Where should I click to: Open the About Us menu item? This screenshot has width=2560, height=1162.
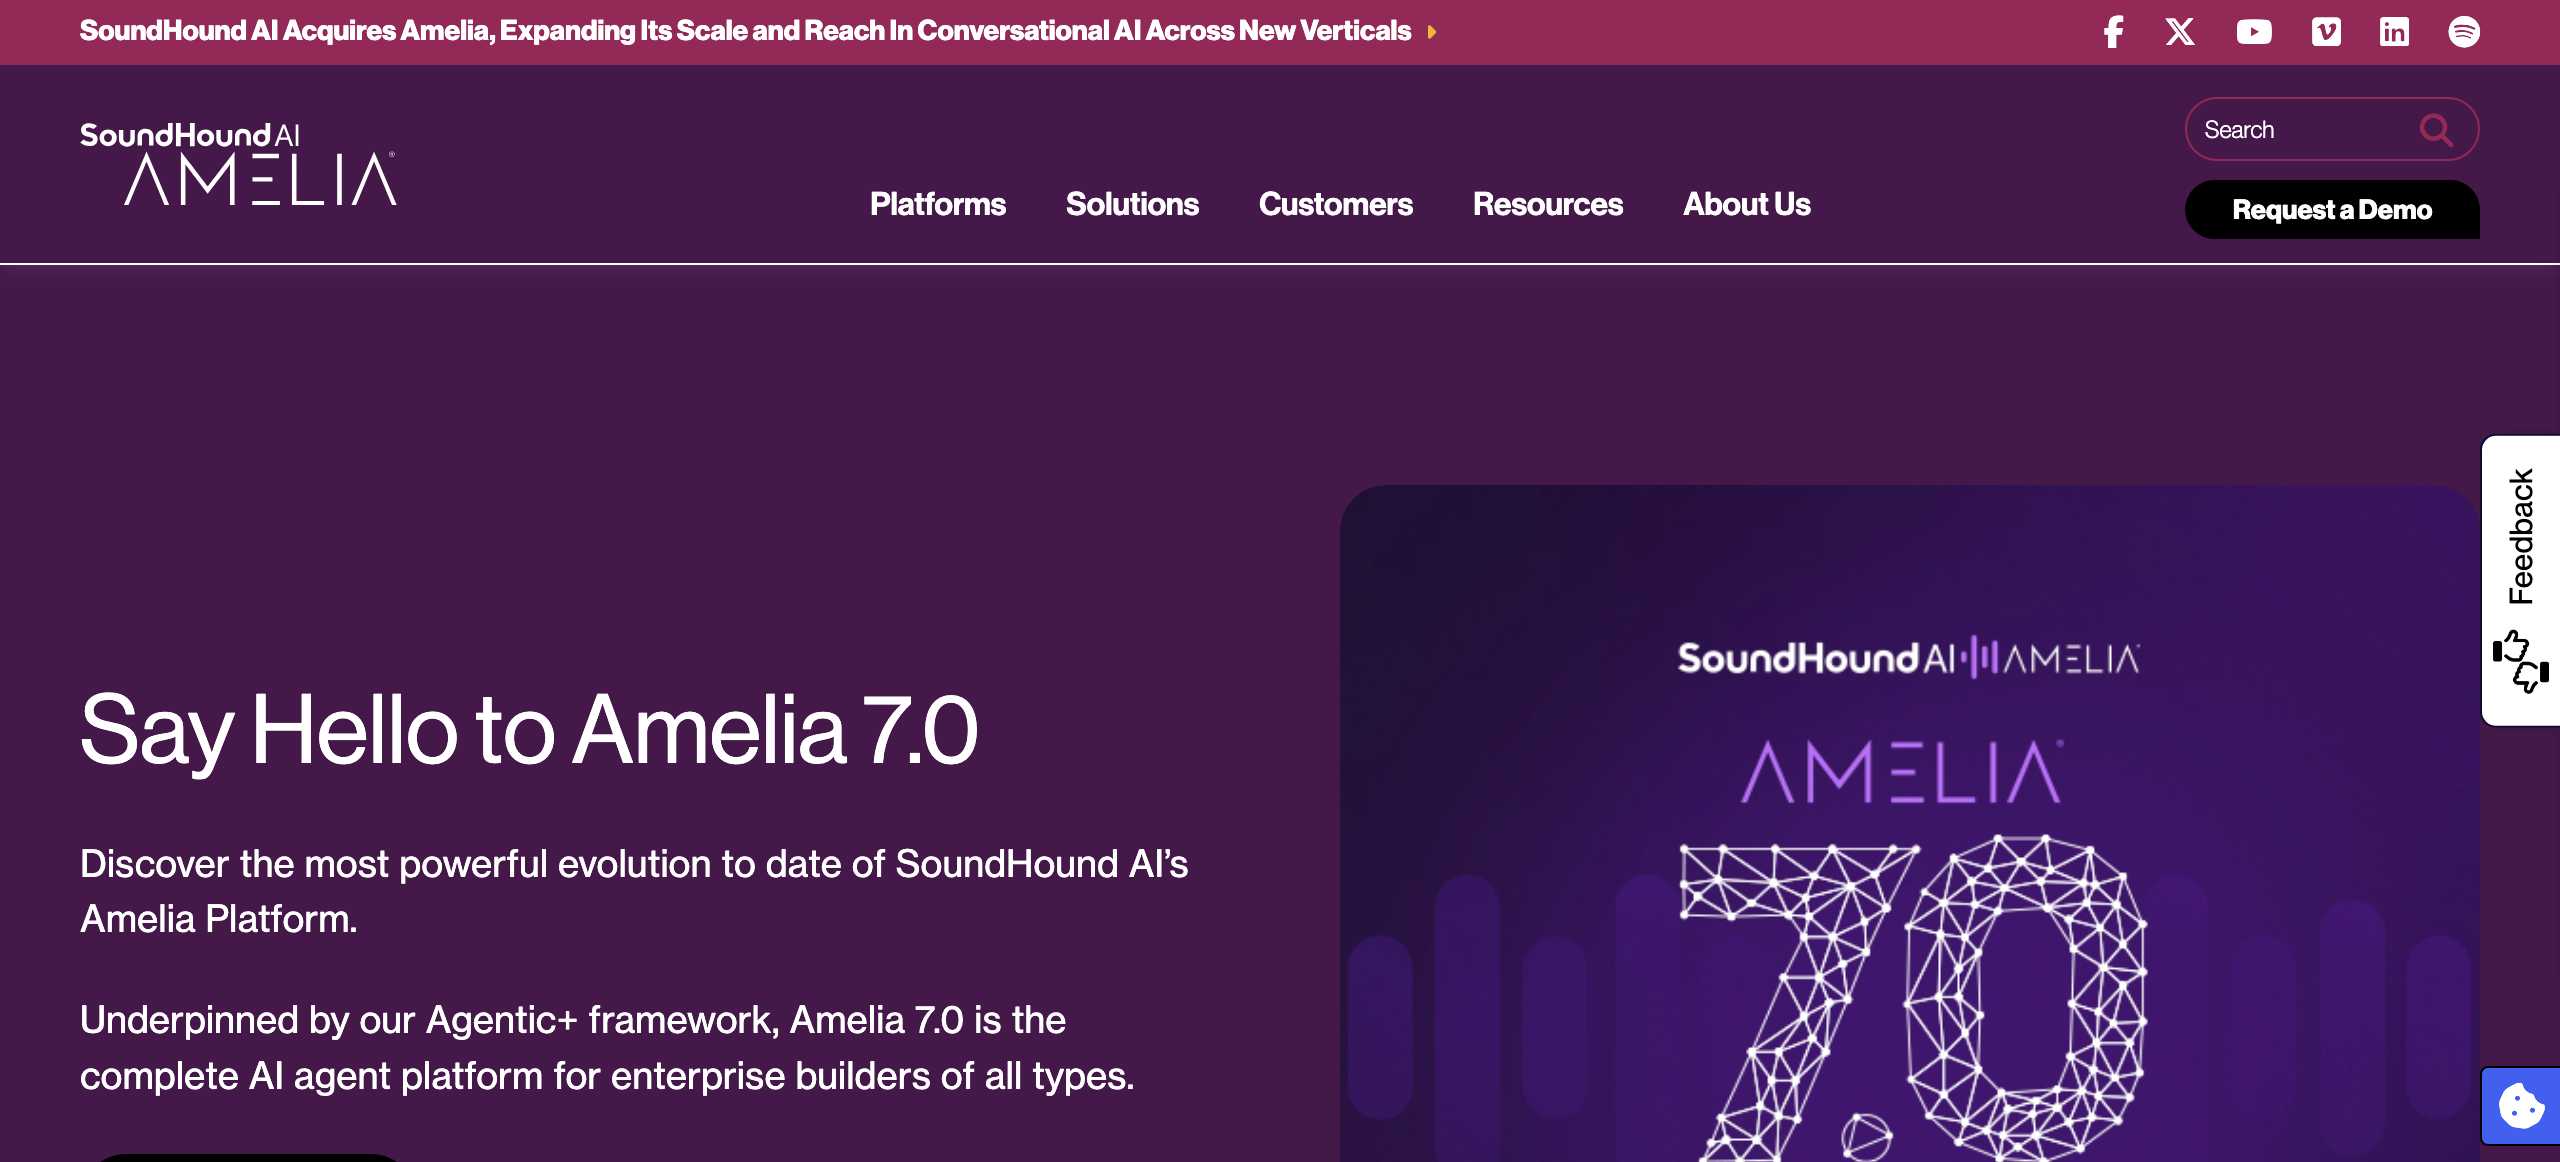pyautogui.click(x=1746, y=204)
